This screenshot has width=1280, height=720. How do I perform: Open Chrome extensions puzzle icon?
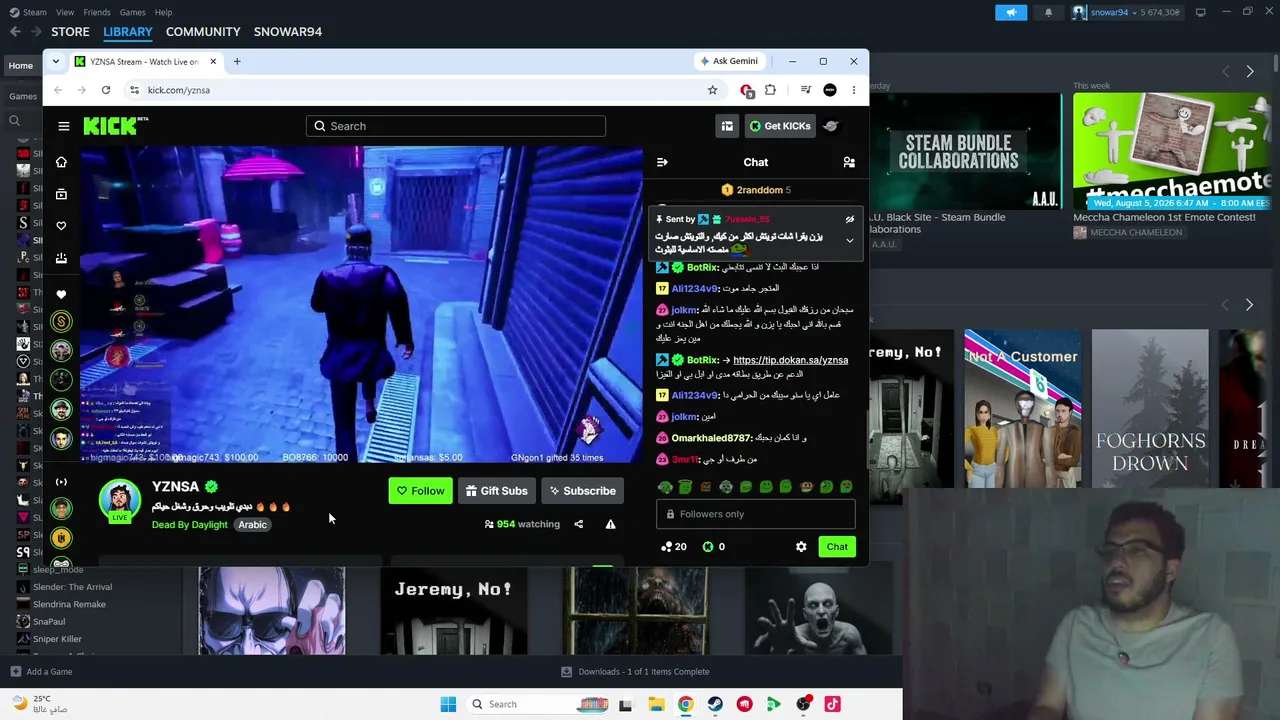click(x=770, y=90)
